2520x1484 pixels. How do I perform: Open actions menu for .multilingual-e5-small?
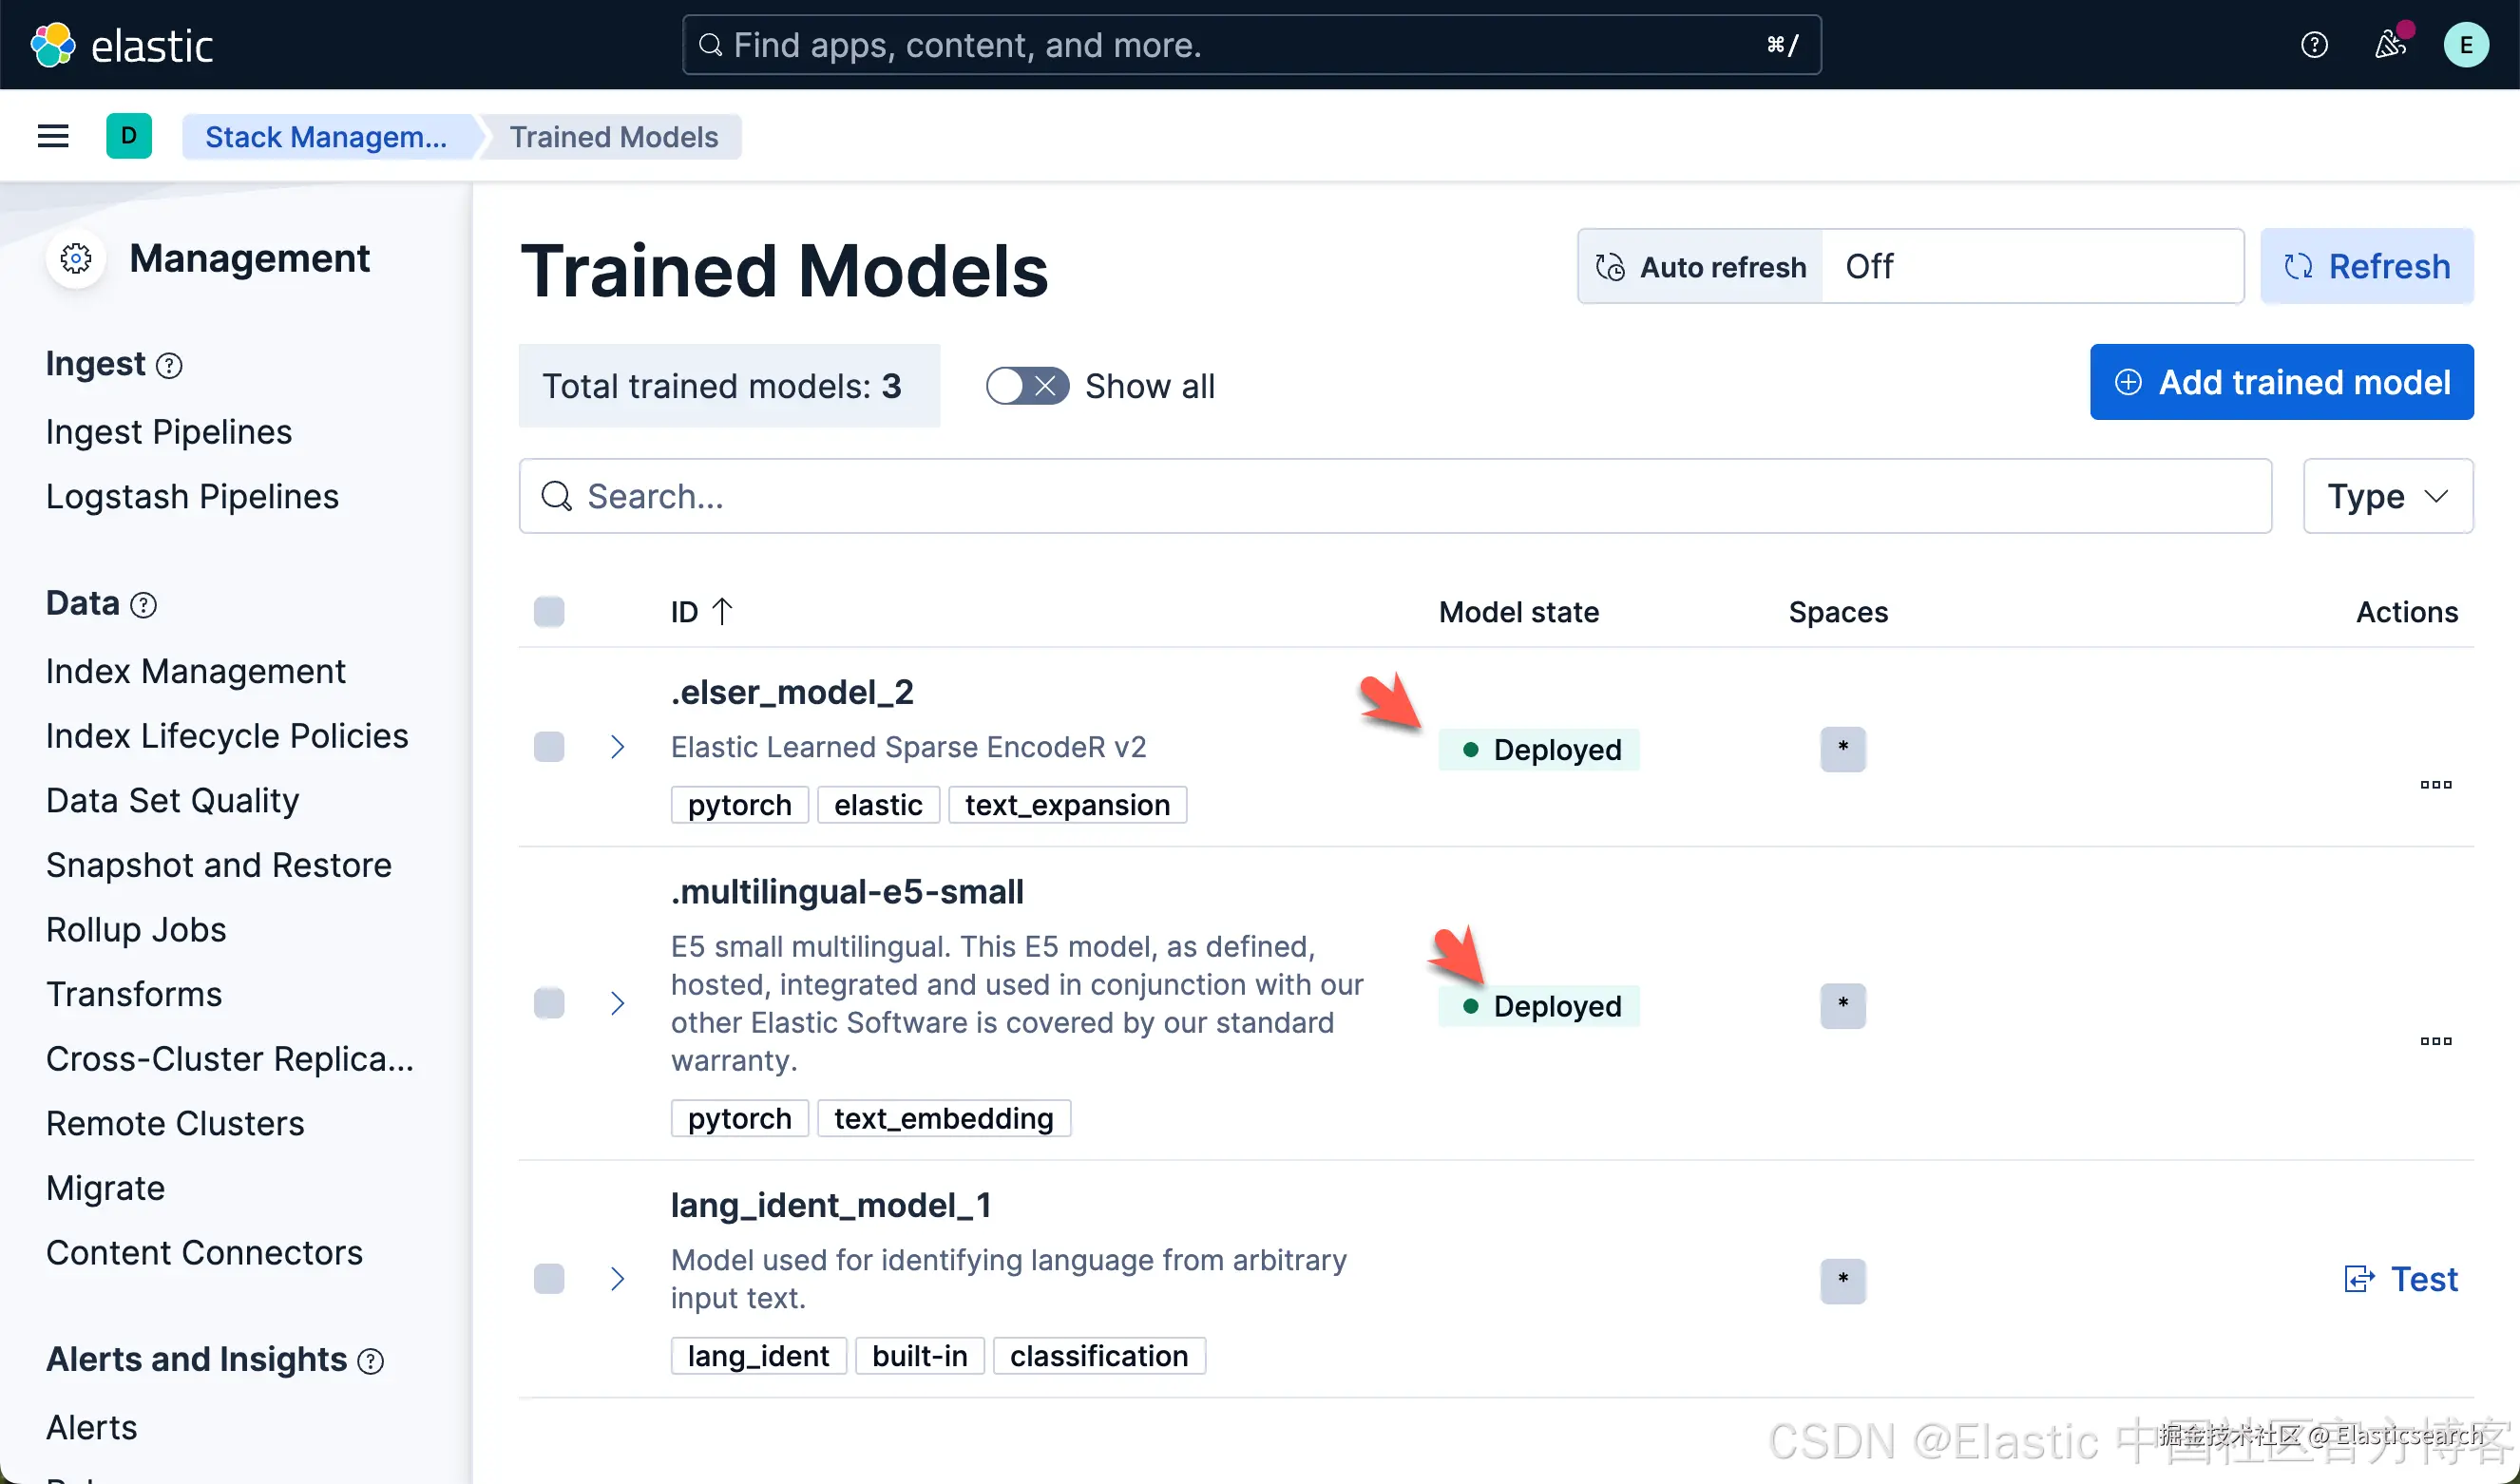2435,1041
